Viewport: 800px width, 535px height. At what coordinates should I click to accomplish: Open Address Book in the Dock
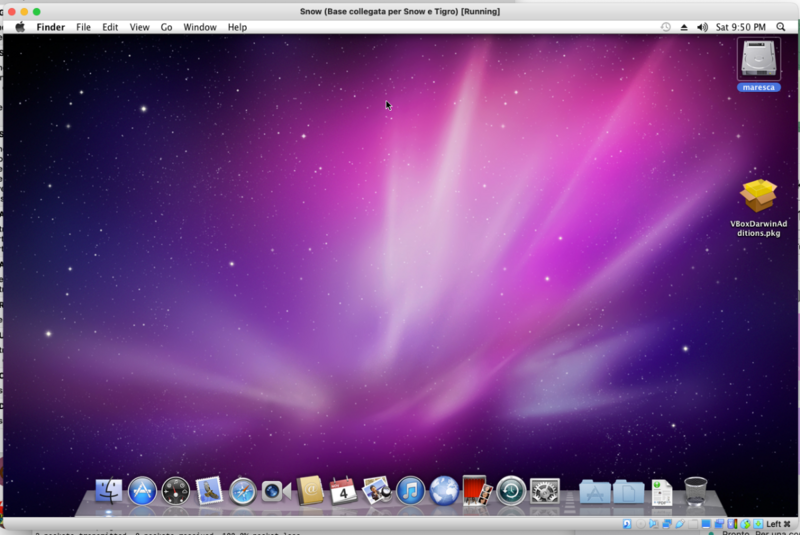pyautogui.click(x=310, y=490)
